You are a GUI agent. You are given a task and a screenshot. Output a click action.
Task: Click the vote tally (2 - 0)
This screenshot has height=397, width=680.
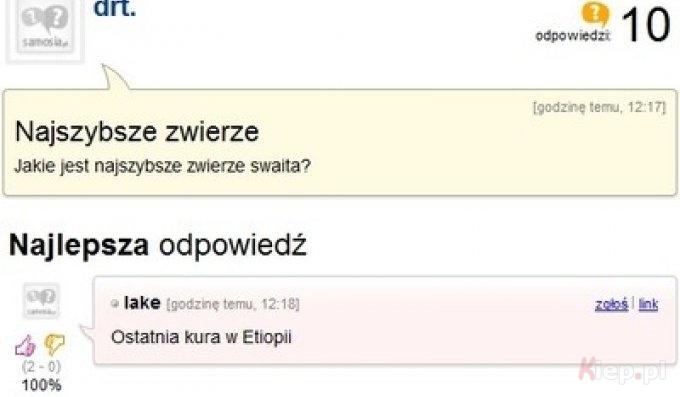coord(42,367)
